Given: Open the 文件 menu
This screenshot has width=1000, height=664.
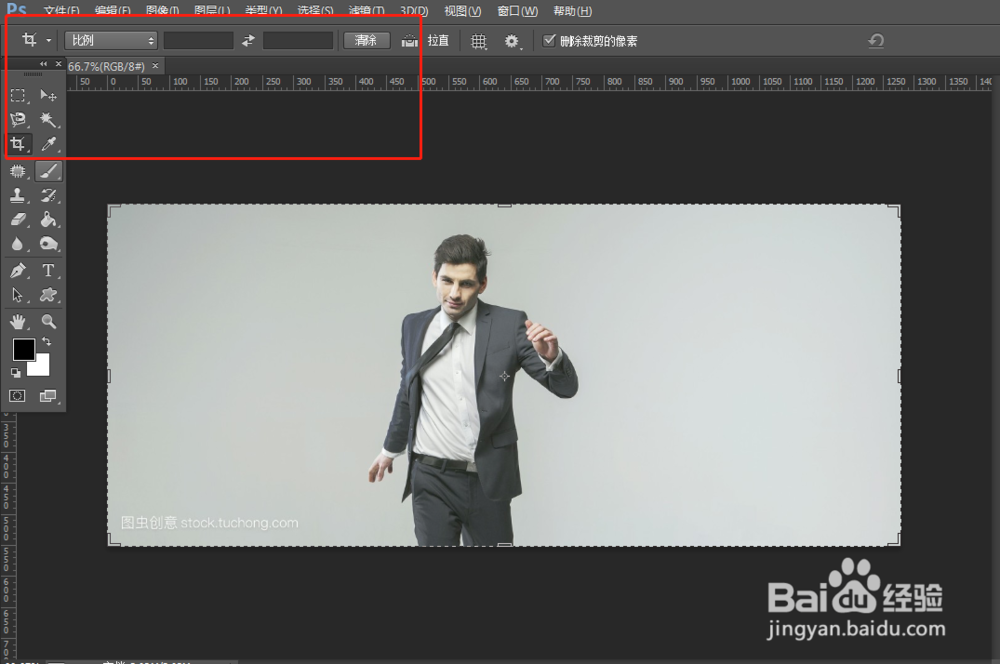Looking at the screenshot, I should [x=61, y=11].
